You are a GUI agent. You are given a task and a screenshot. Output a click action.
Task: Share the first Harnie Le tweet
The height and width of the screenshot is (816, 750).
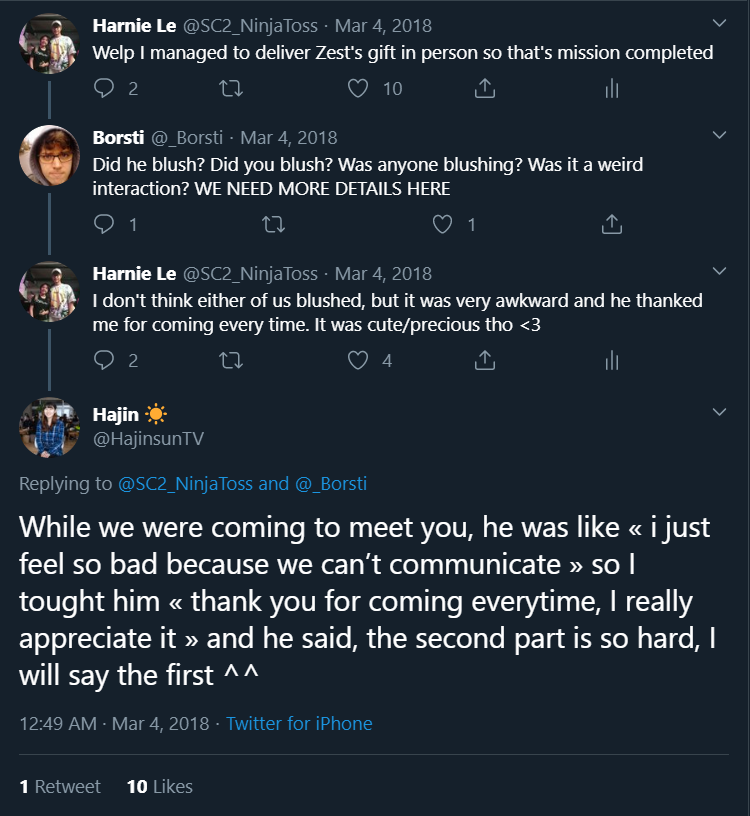point(485,88)
